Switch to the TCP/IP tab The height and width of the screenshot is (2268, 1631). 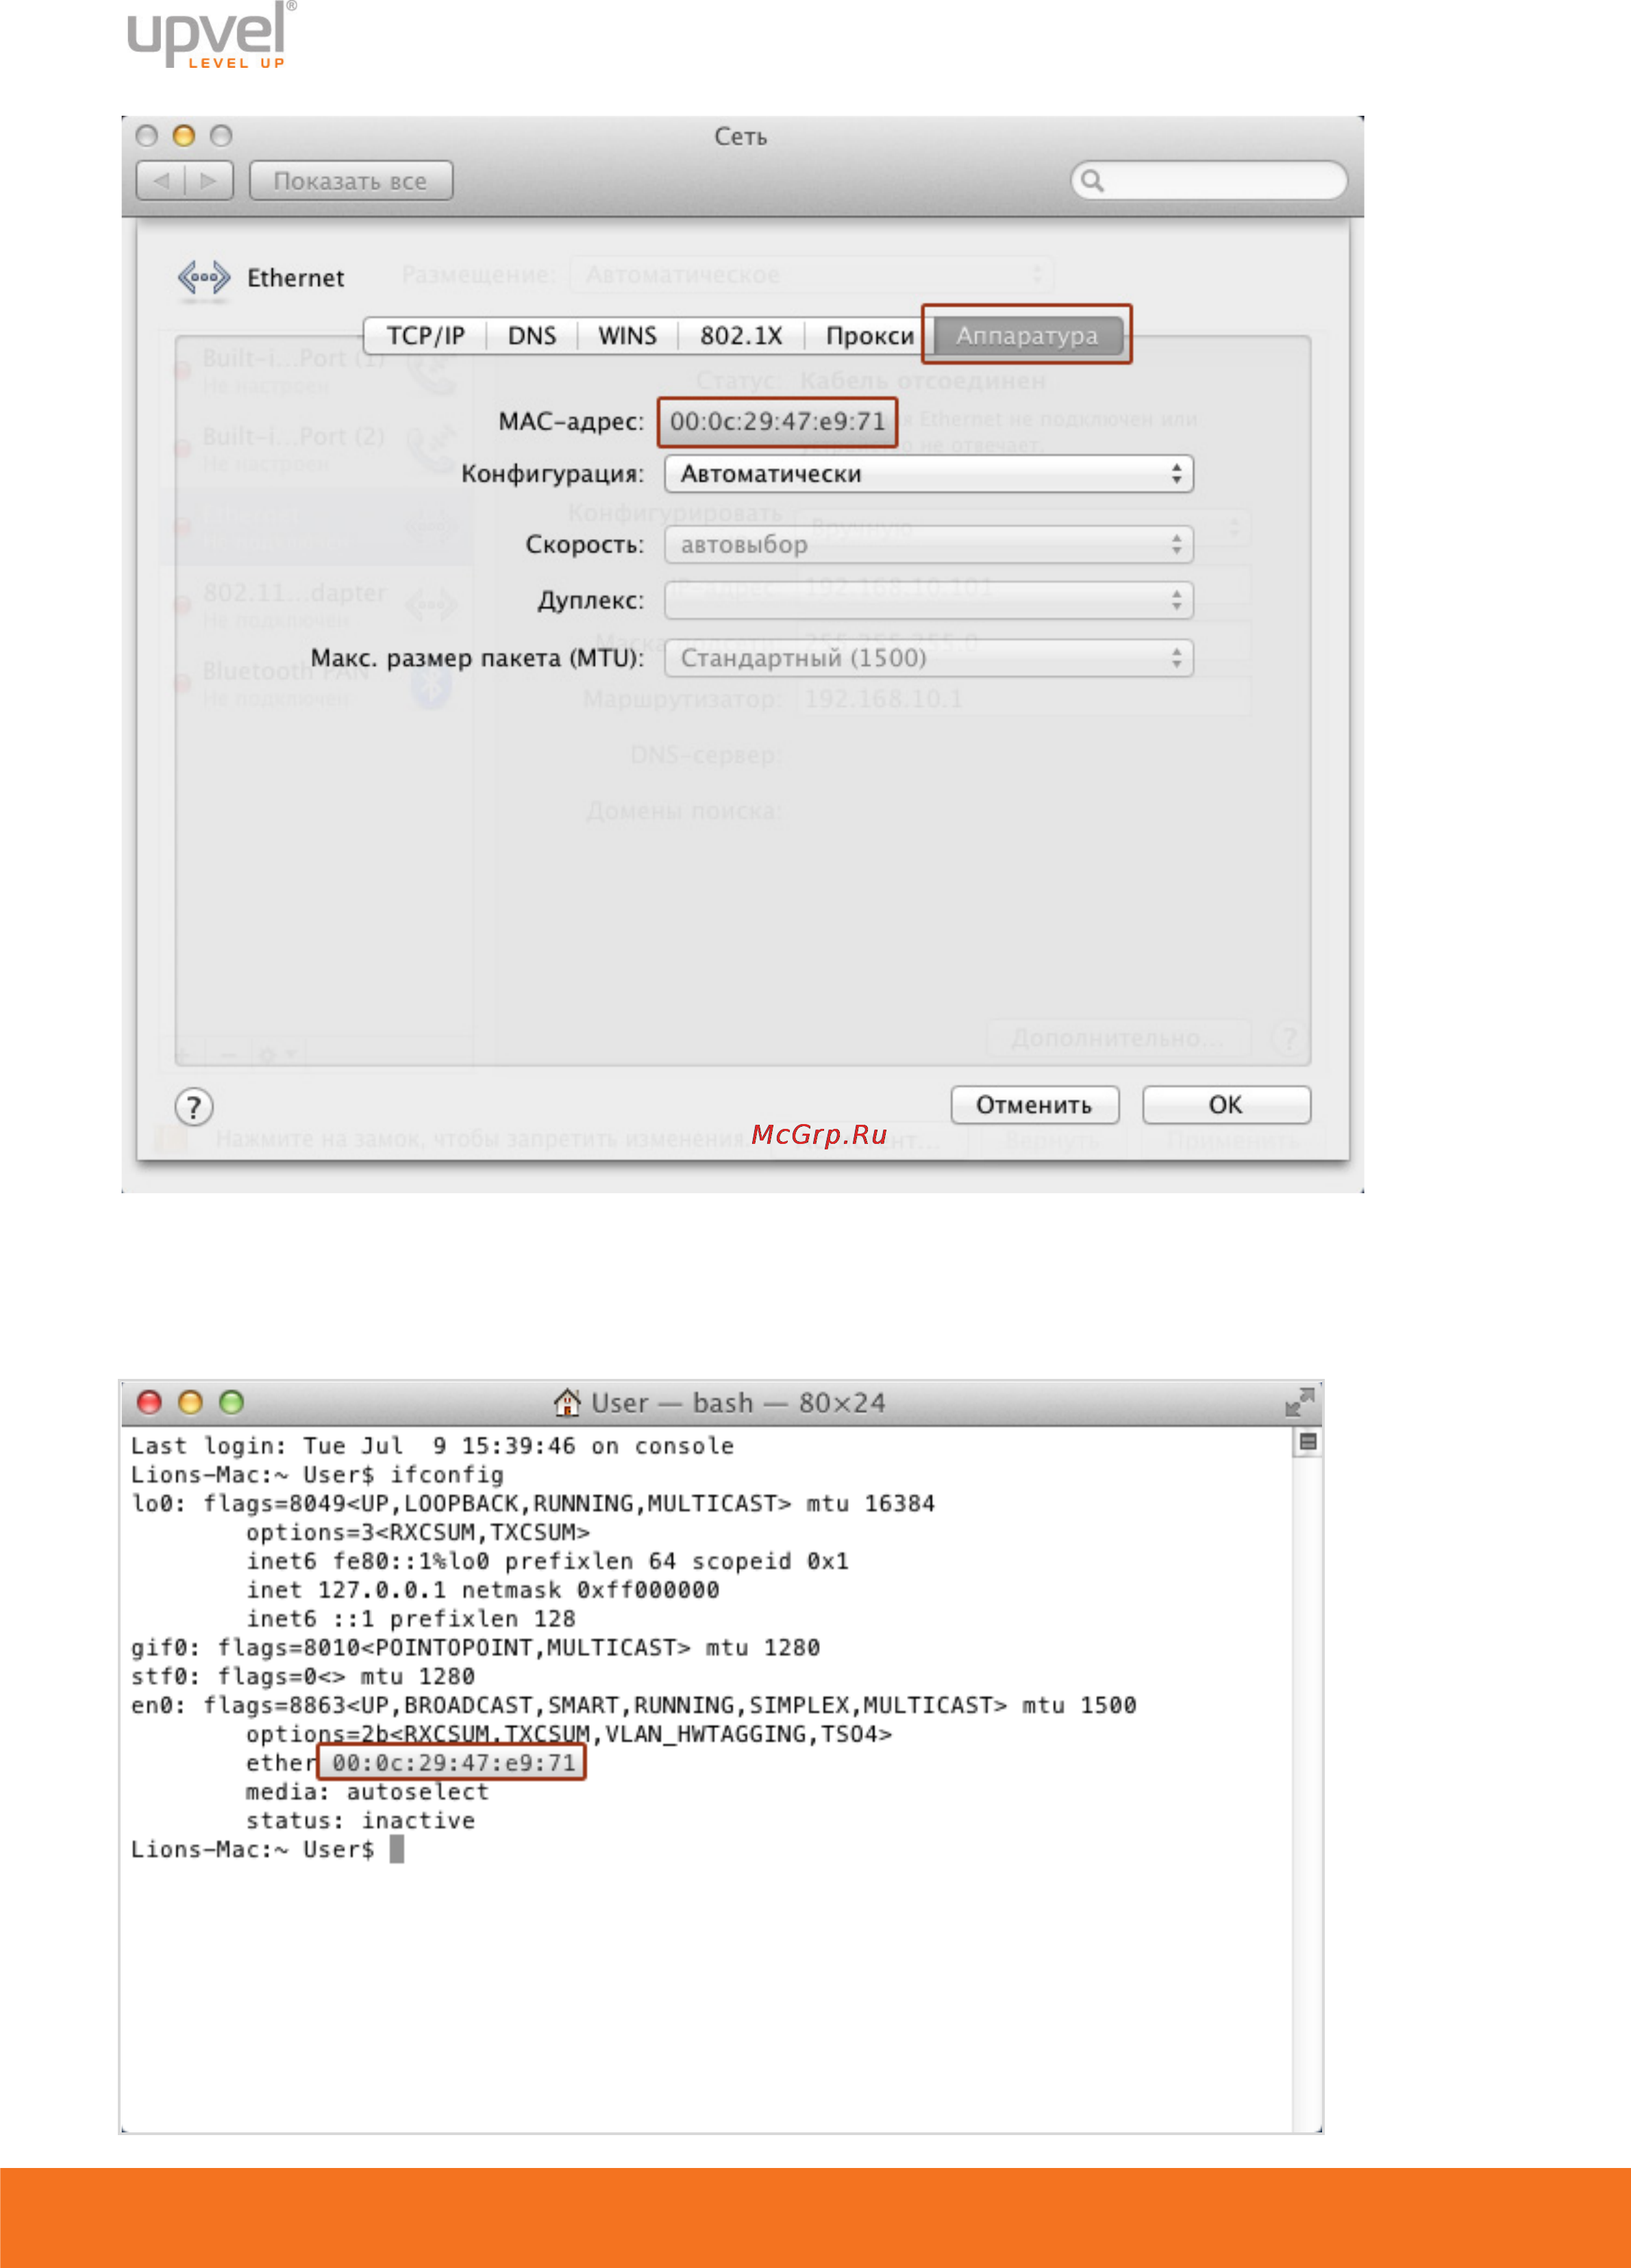[426, 336]
